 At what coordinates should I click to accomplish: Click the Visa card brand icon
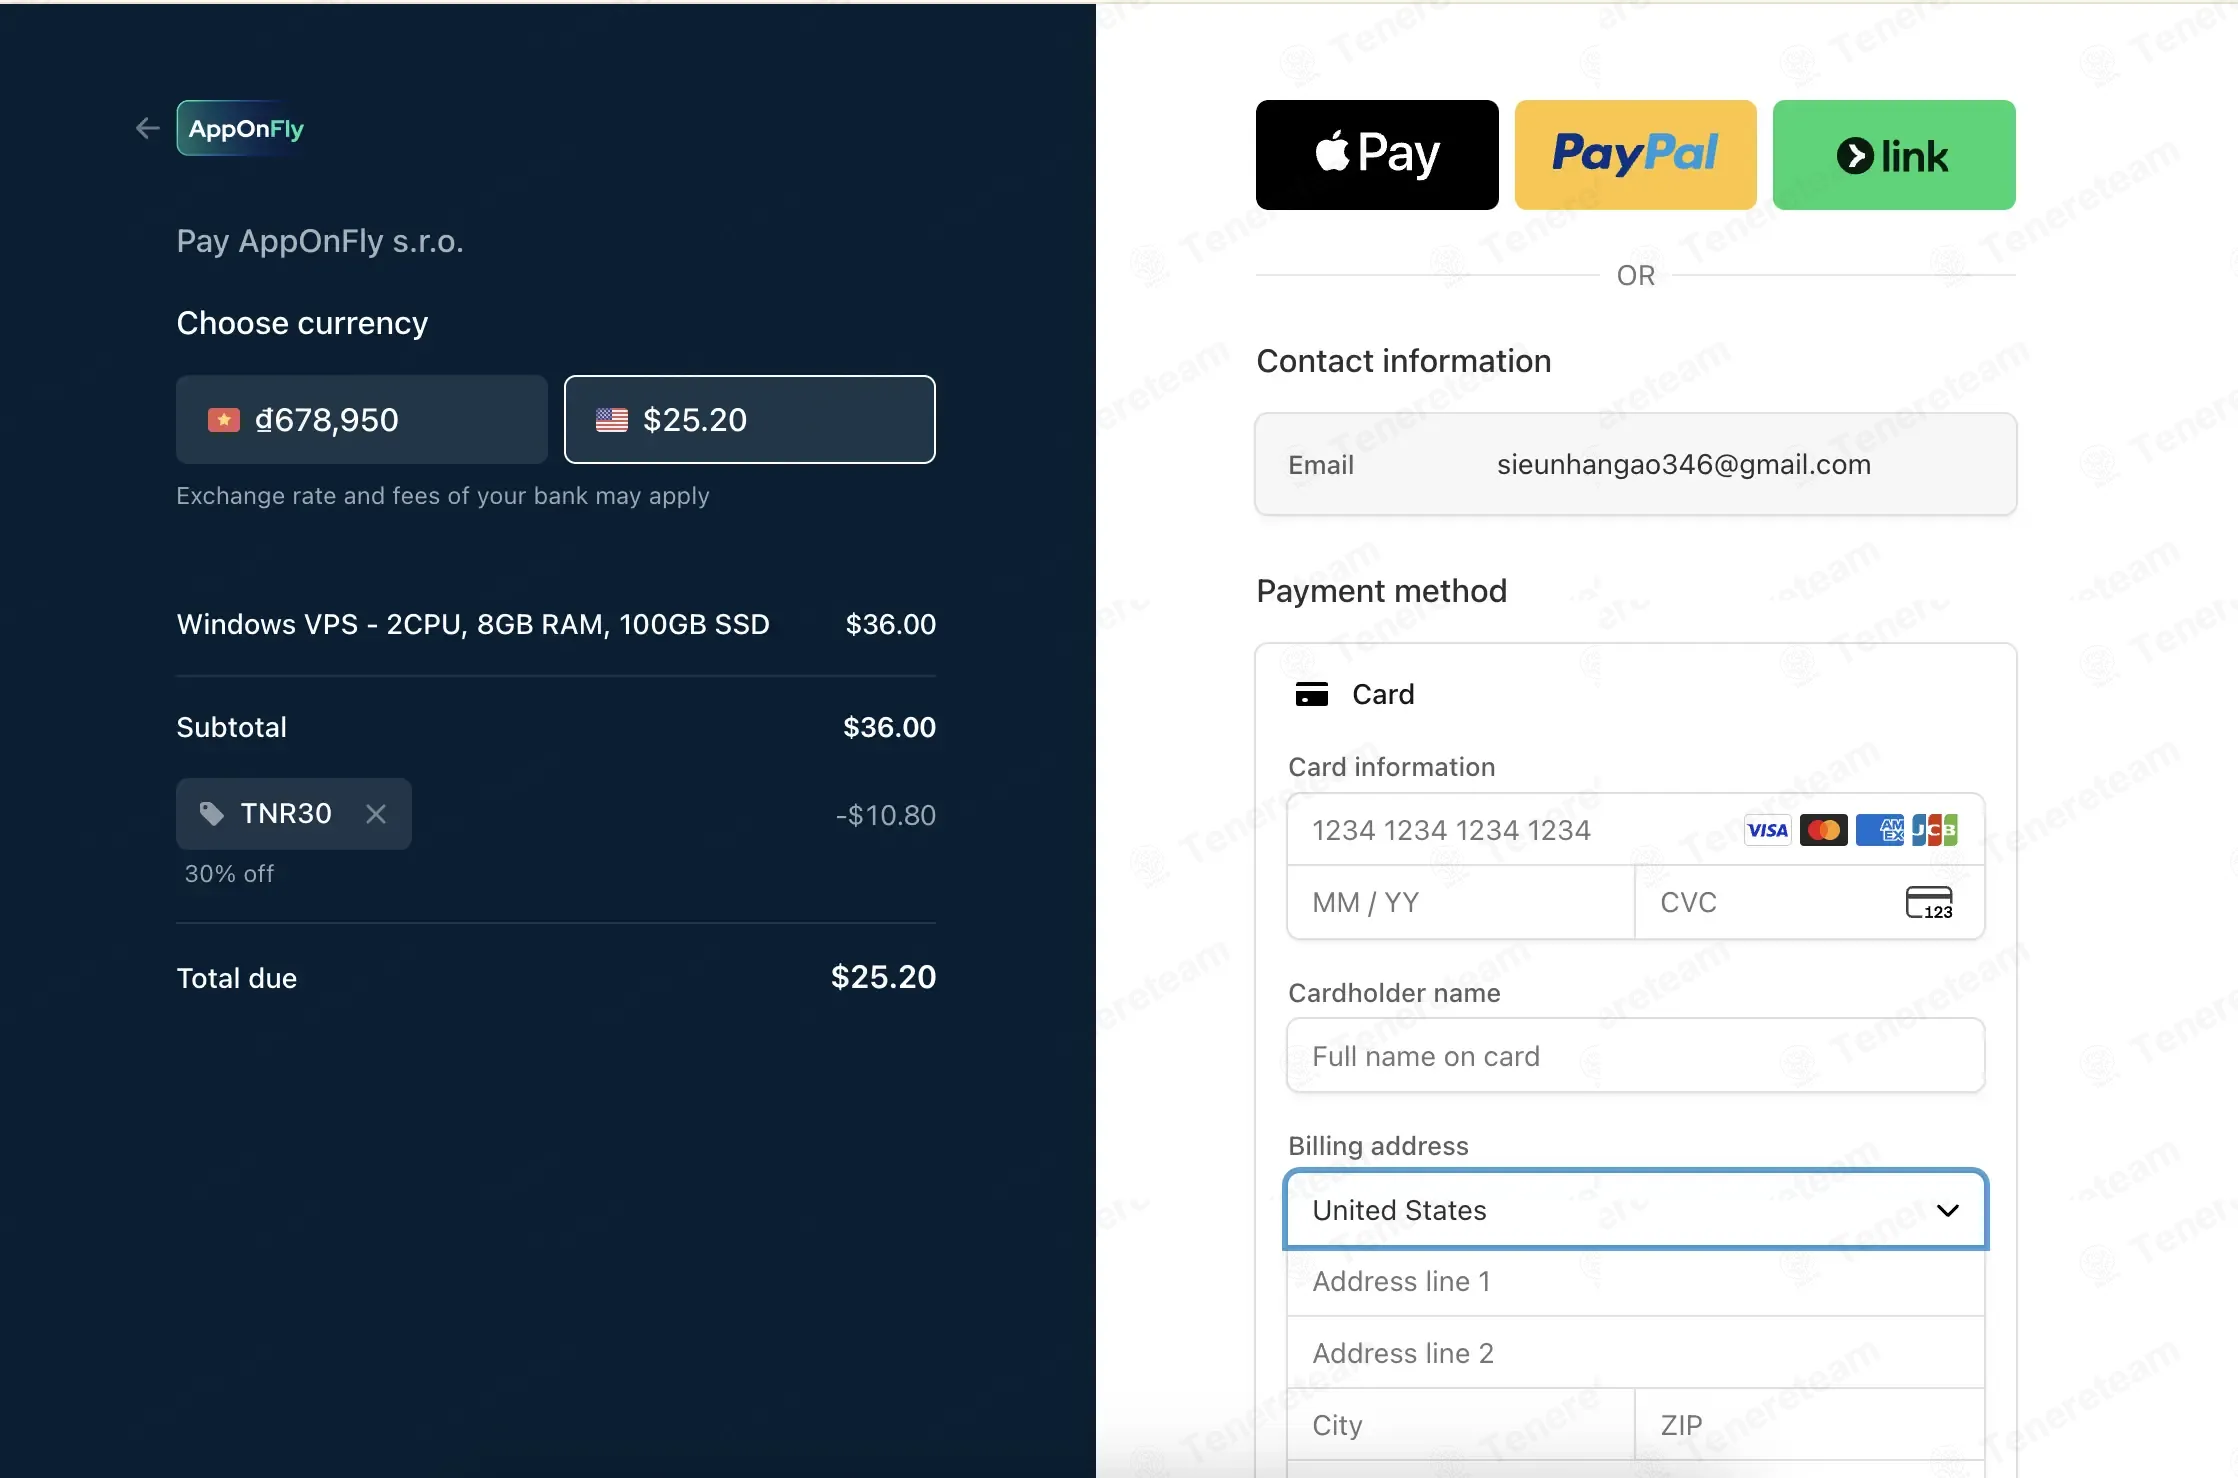[x=1767, y=830]
